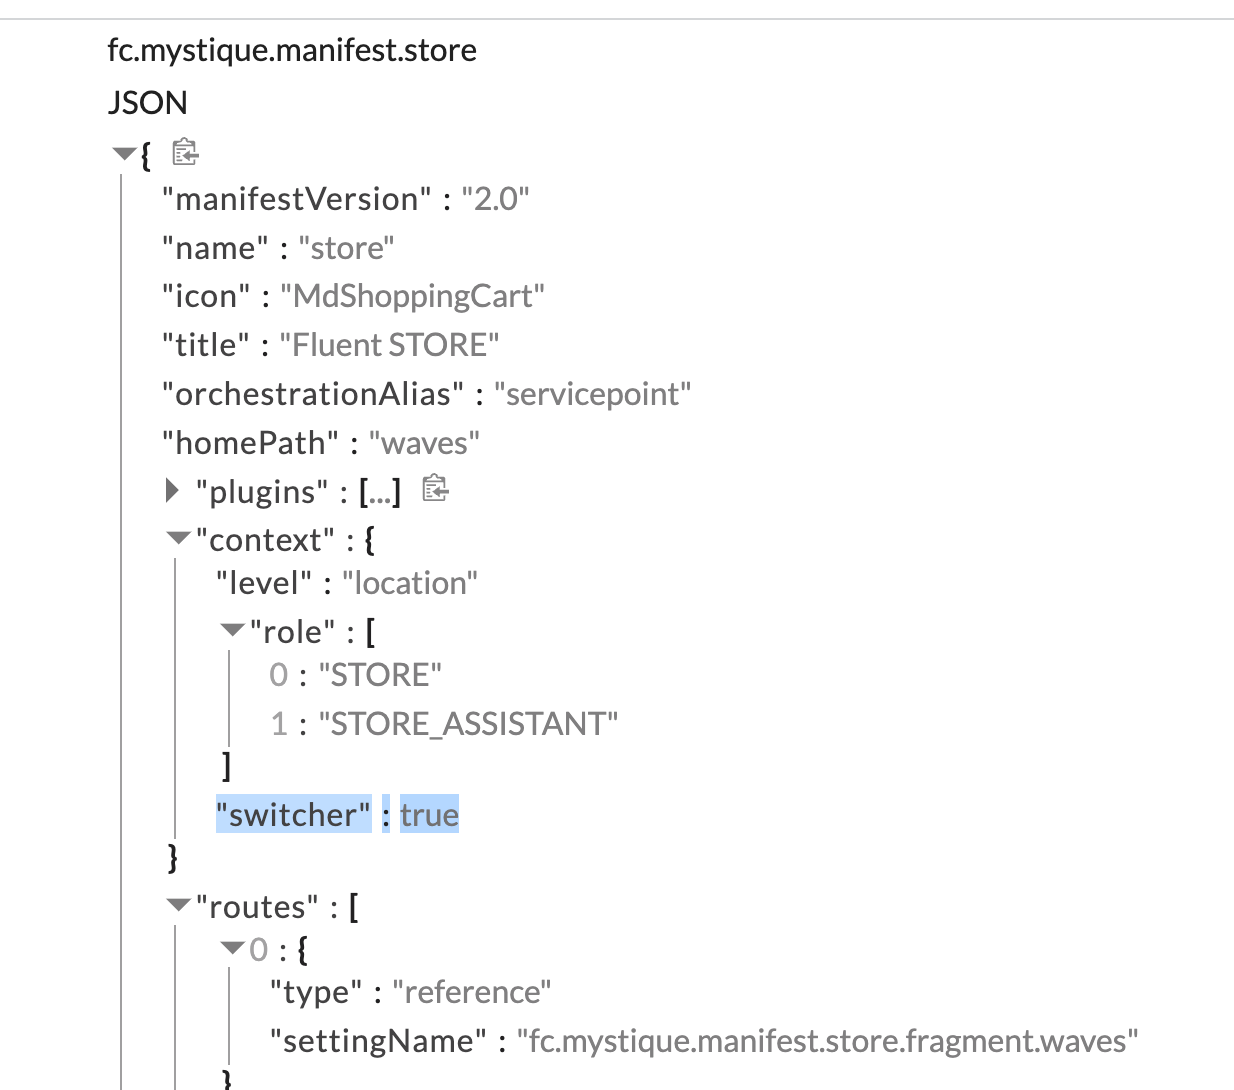
Task: Collapse the routes array
Action: point(179,906)
